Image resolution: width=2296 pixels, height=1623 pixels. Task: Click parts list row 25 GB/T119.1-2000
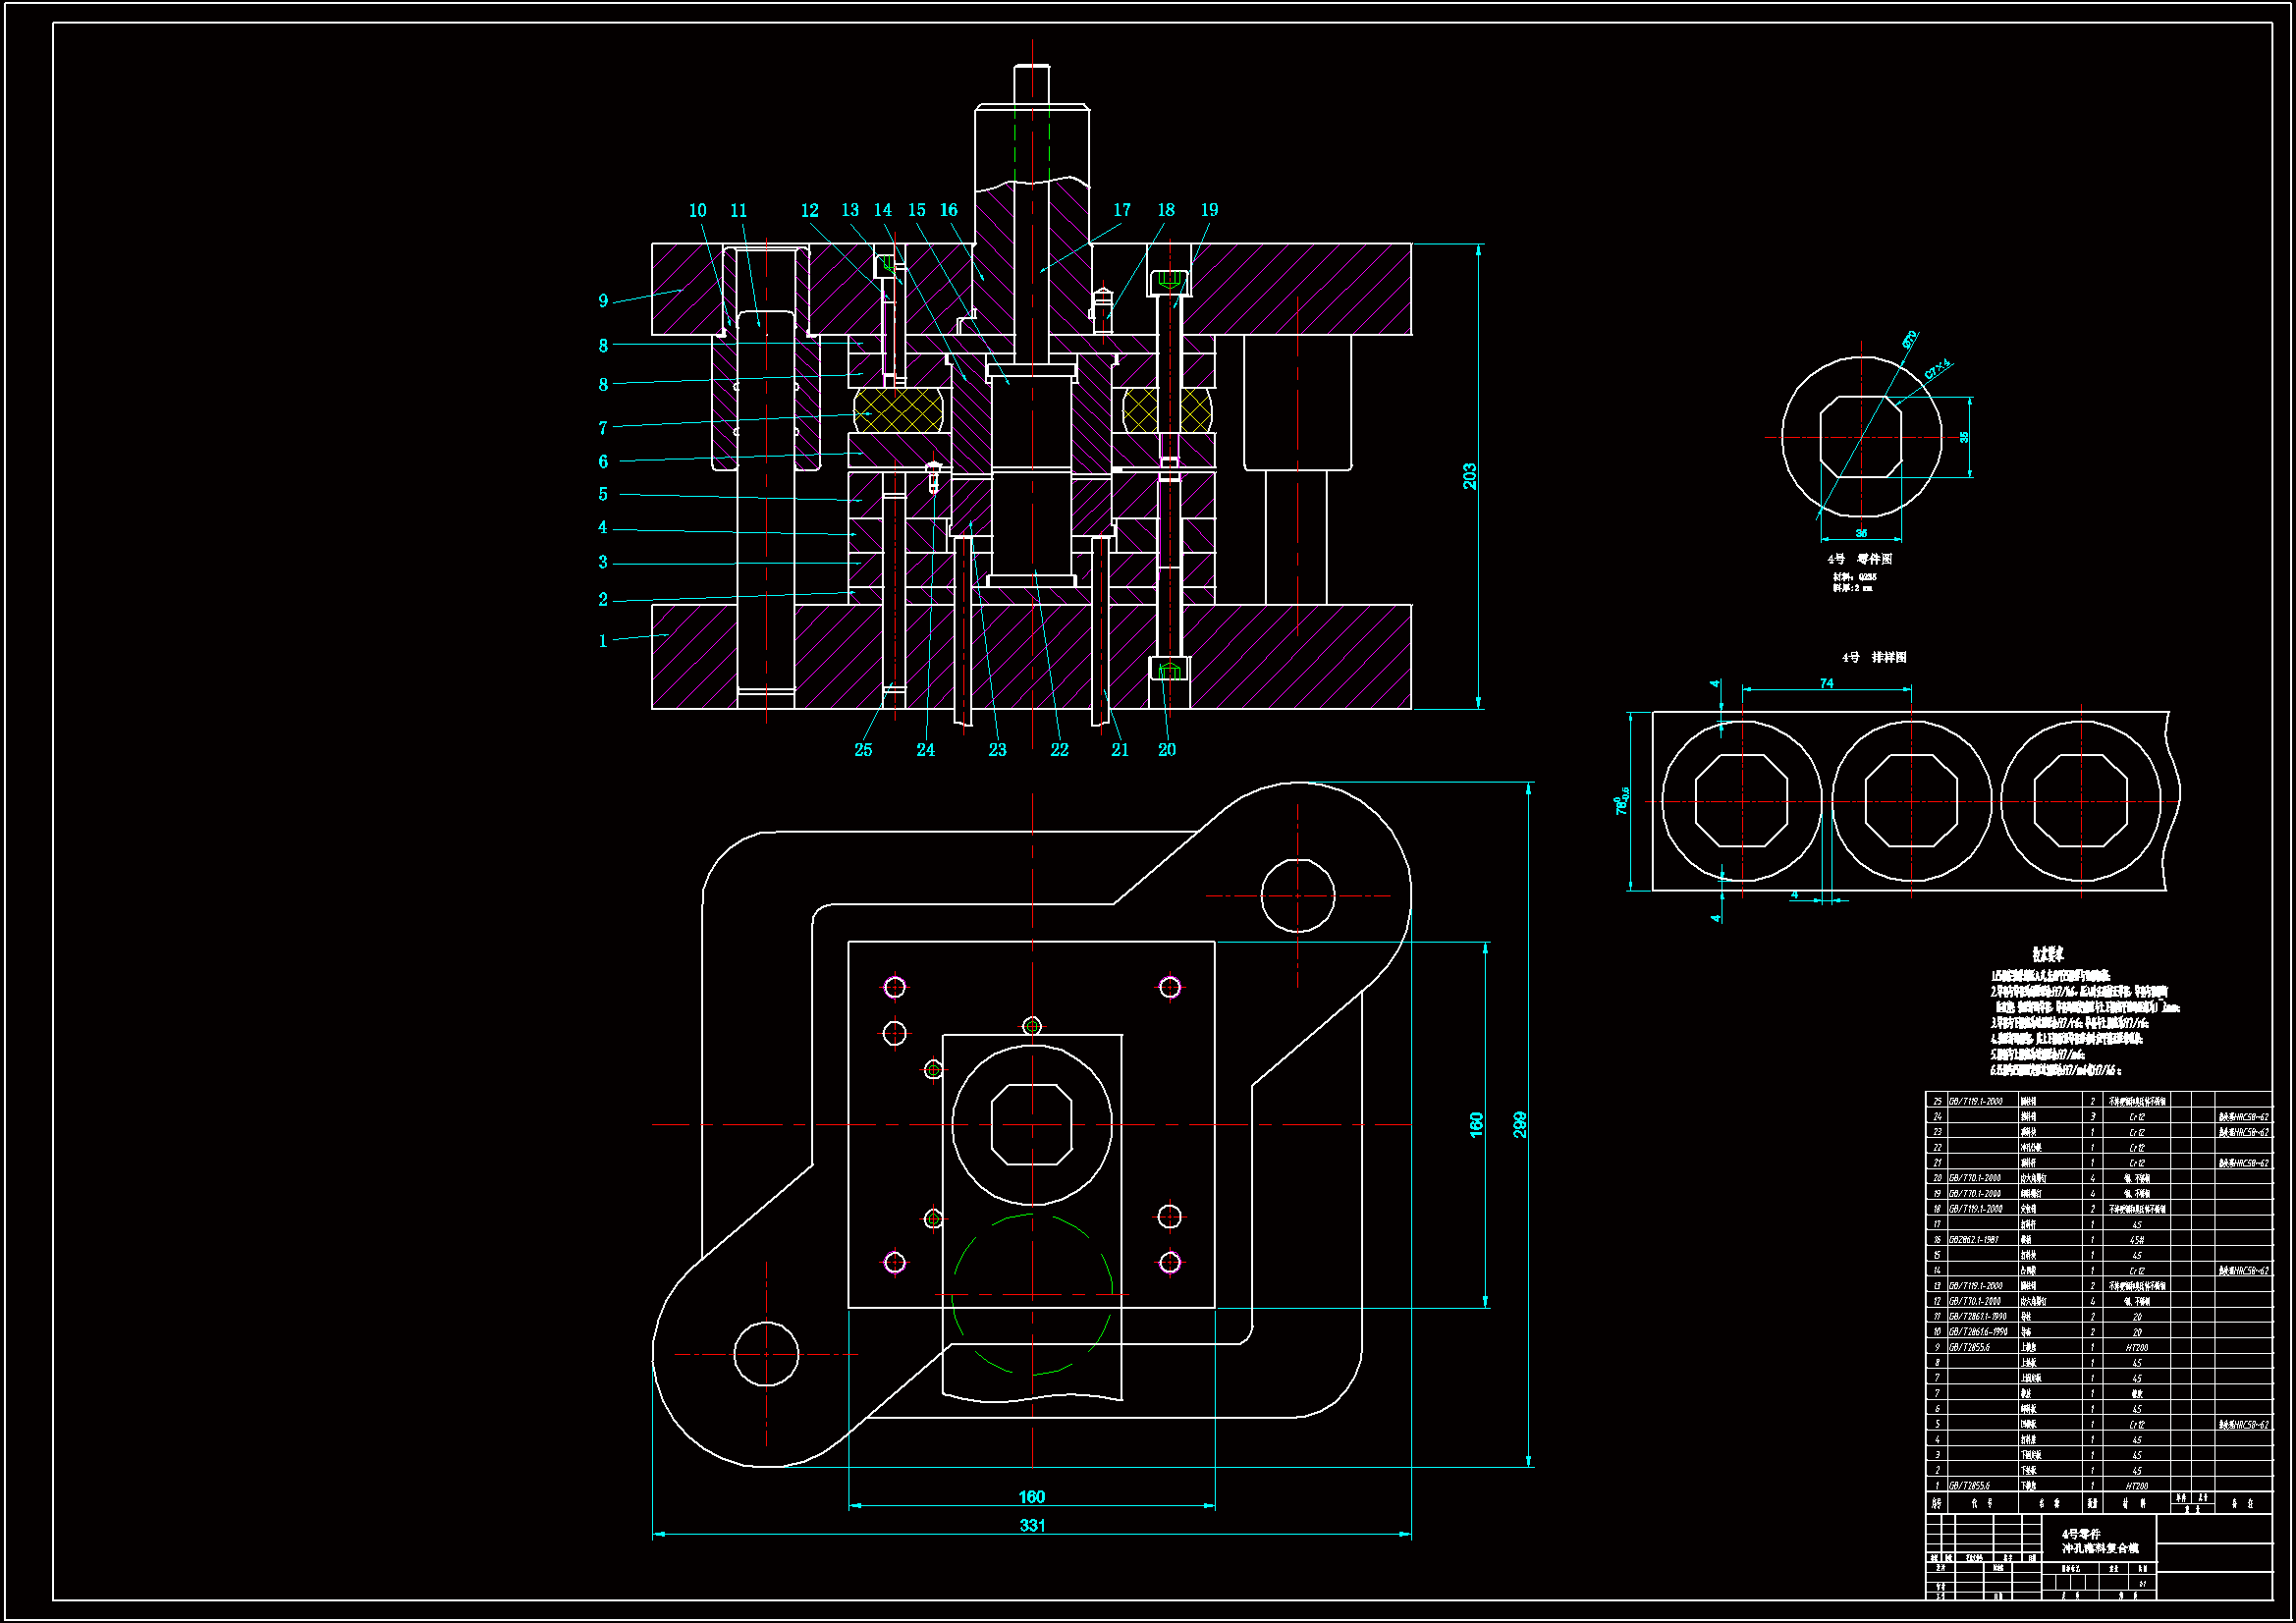[x=1975, y=1101]
